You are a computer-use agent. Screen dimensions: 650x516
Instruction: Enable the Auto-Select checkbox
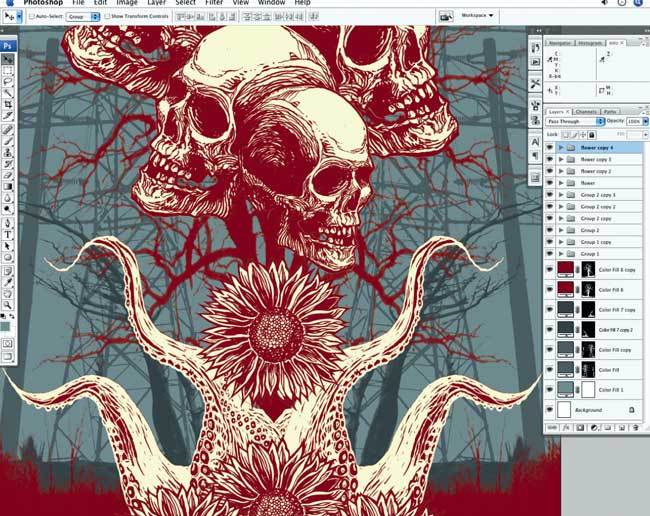click(x=32, y=17)
